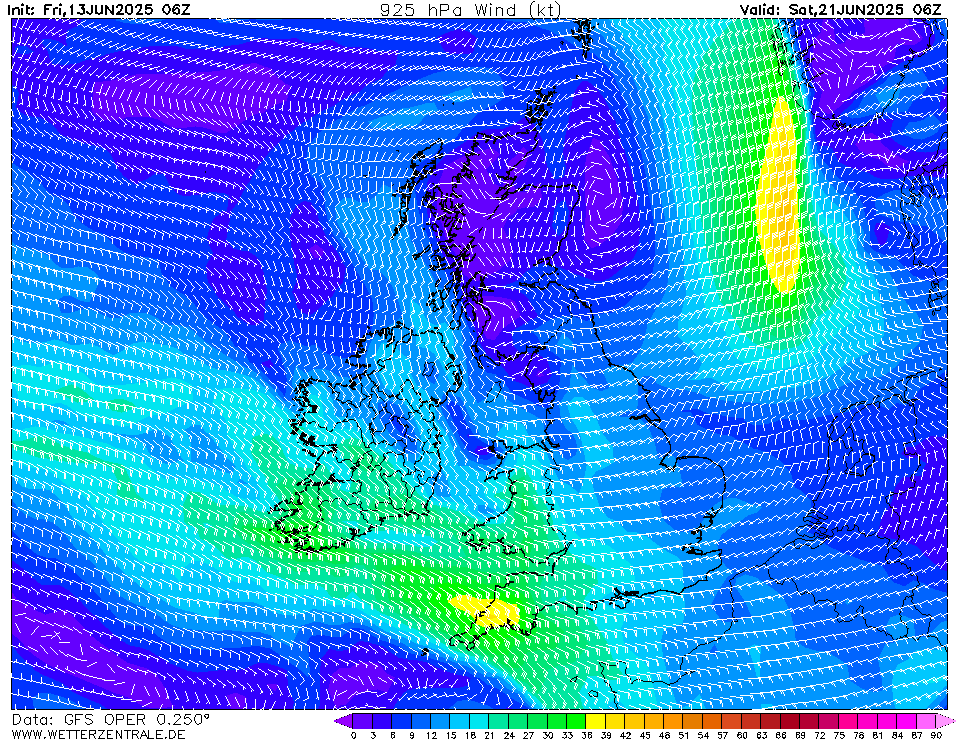The image size is (959, 741).
Task: Click the yellow wind maximum off Norway's coast
Action: coord(778,196)
